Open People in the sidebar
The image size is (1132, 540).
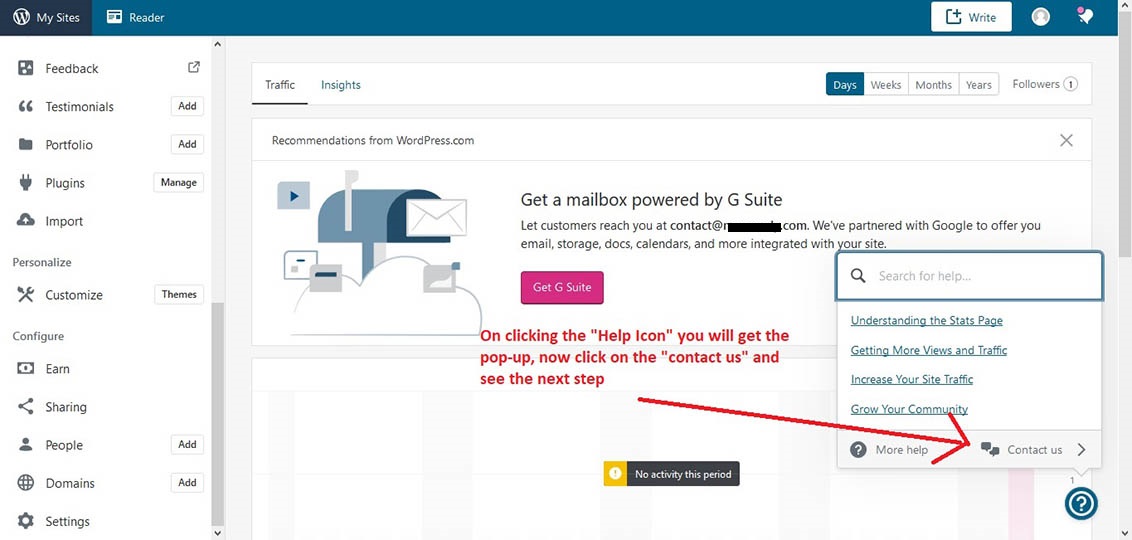click(x=64, y=445)
